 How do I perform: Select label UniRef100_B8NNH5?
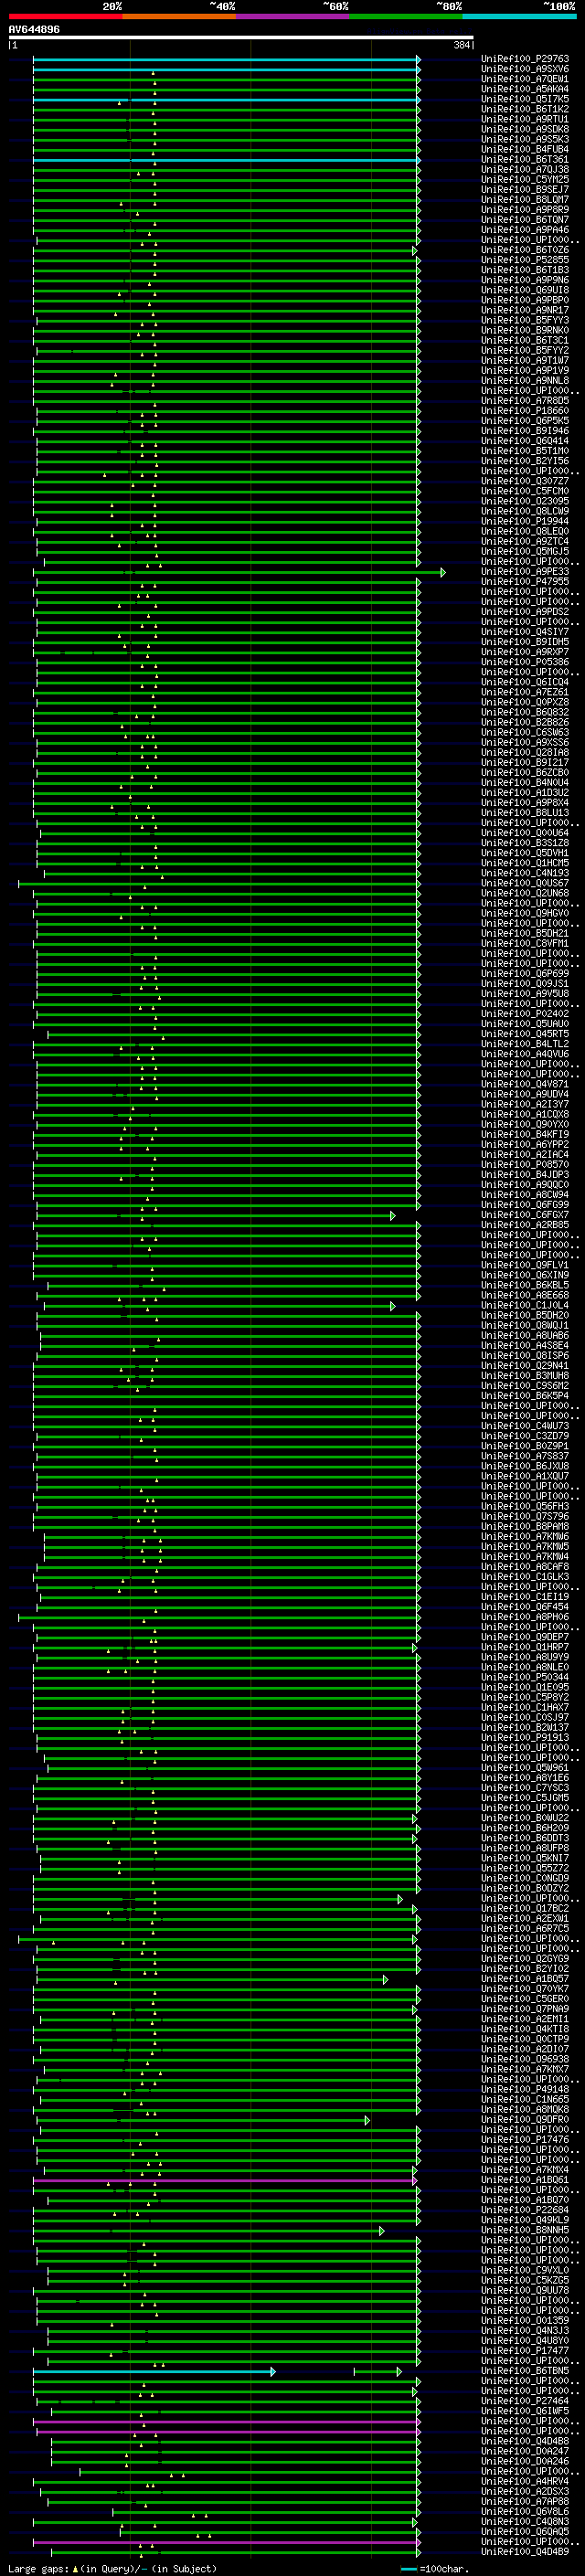pyautogui.click(x=525, y=2230)
